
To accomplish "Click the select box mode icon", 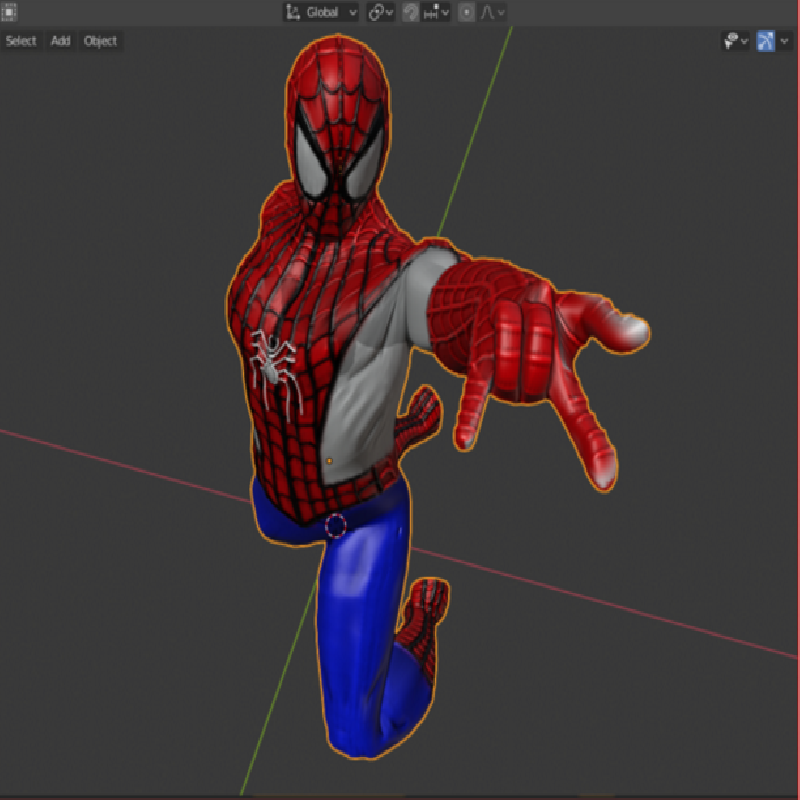I will [x=9, y=12].
